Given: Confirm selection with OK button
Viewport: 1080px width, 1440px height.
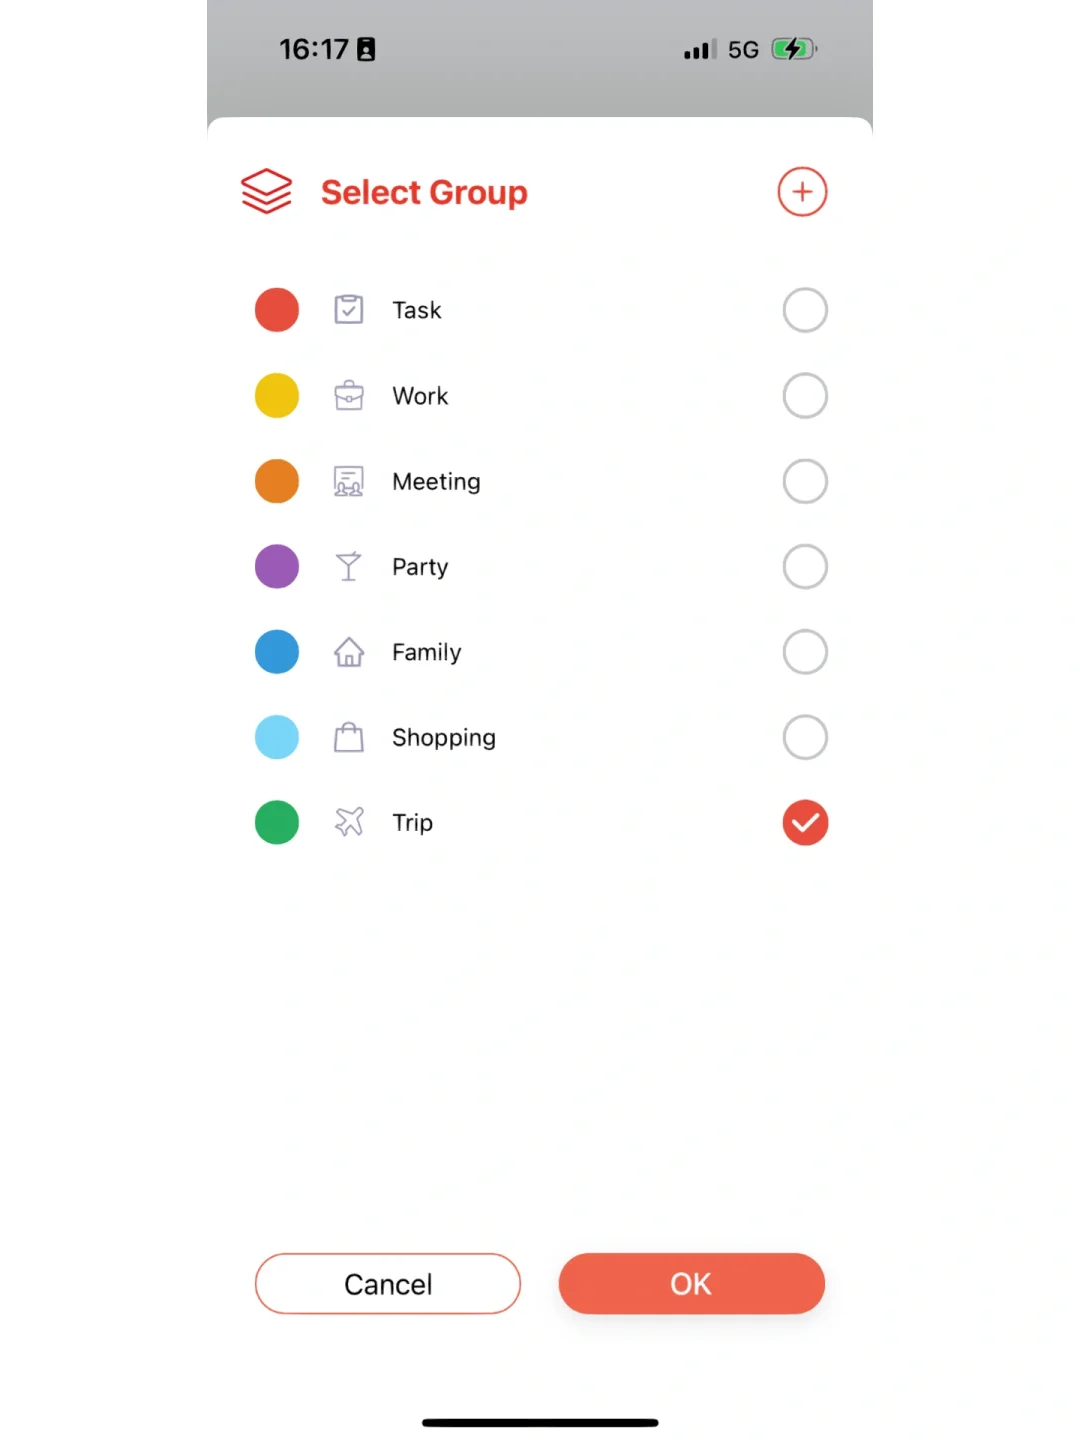Looking at the screenshot, I should [691, 1284].
